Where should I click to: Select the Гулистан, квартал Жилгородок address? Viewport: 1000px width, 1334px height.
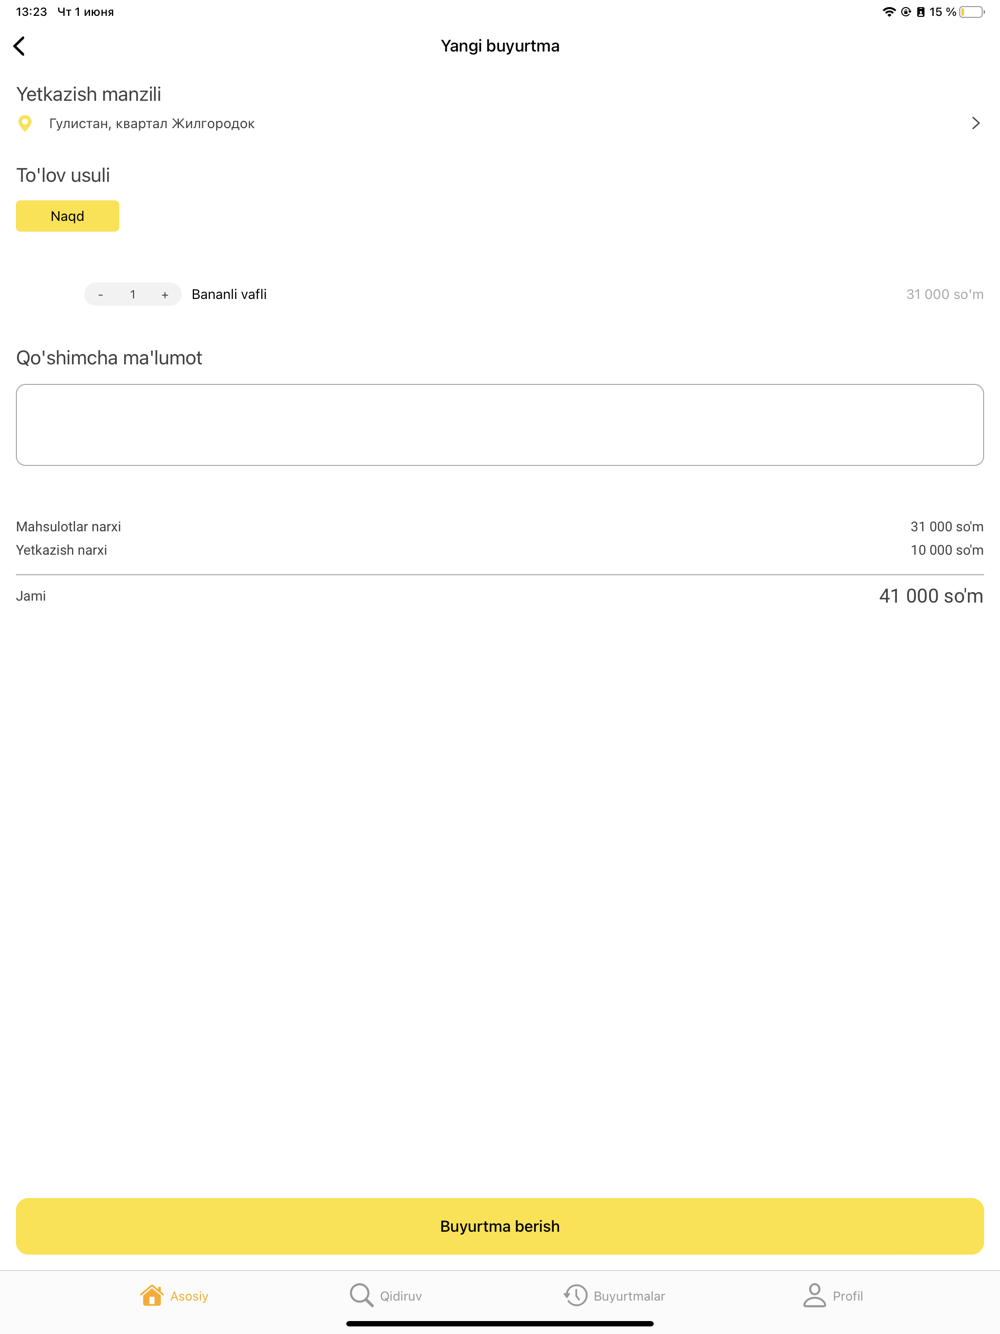click(x=152, y=123)
